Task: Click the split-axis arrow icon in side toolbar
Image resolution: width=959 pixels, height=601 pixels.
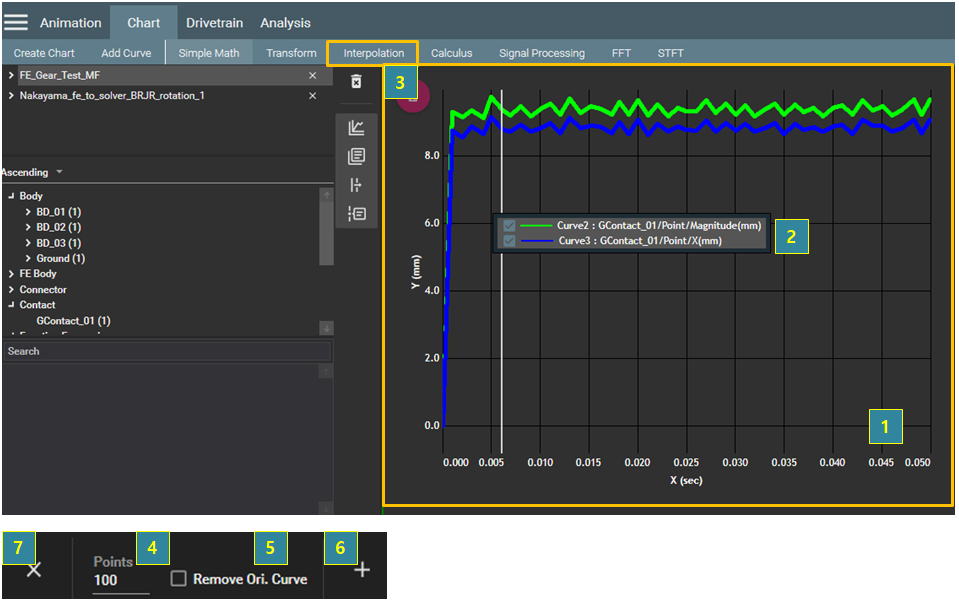Action: point(356,185)
